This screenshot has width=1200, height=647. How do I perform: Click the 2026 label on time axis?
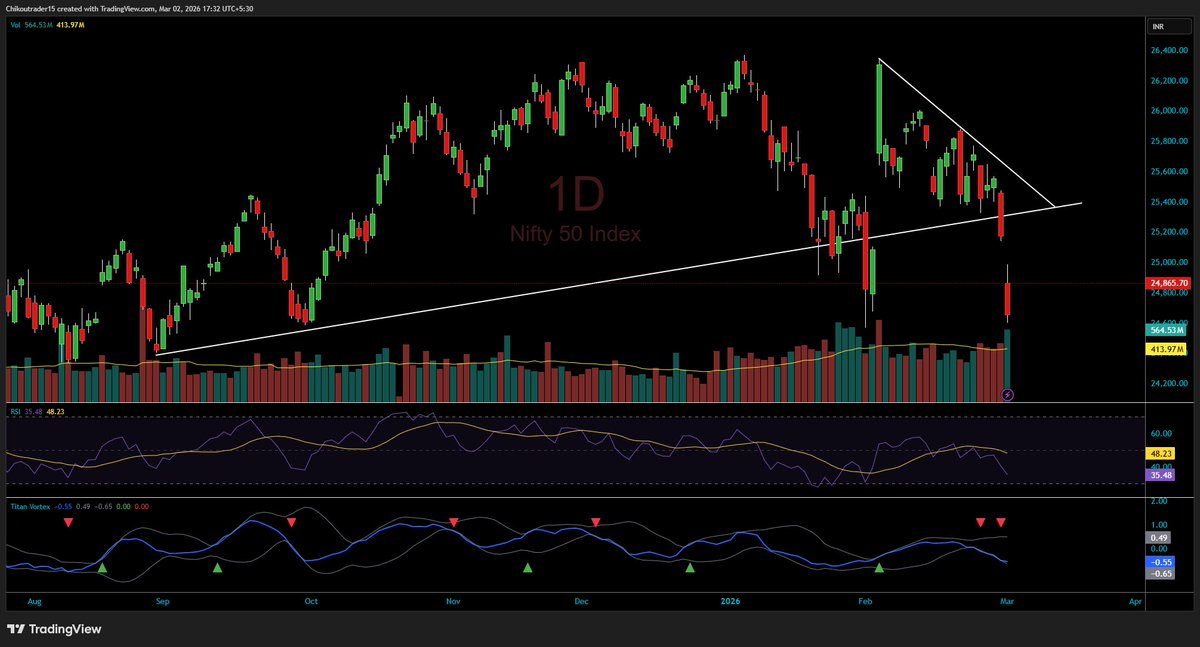pyautogui.click(x=732, y=602)
